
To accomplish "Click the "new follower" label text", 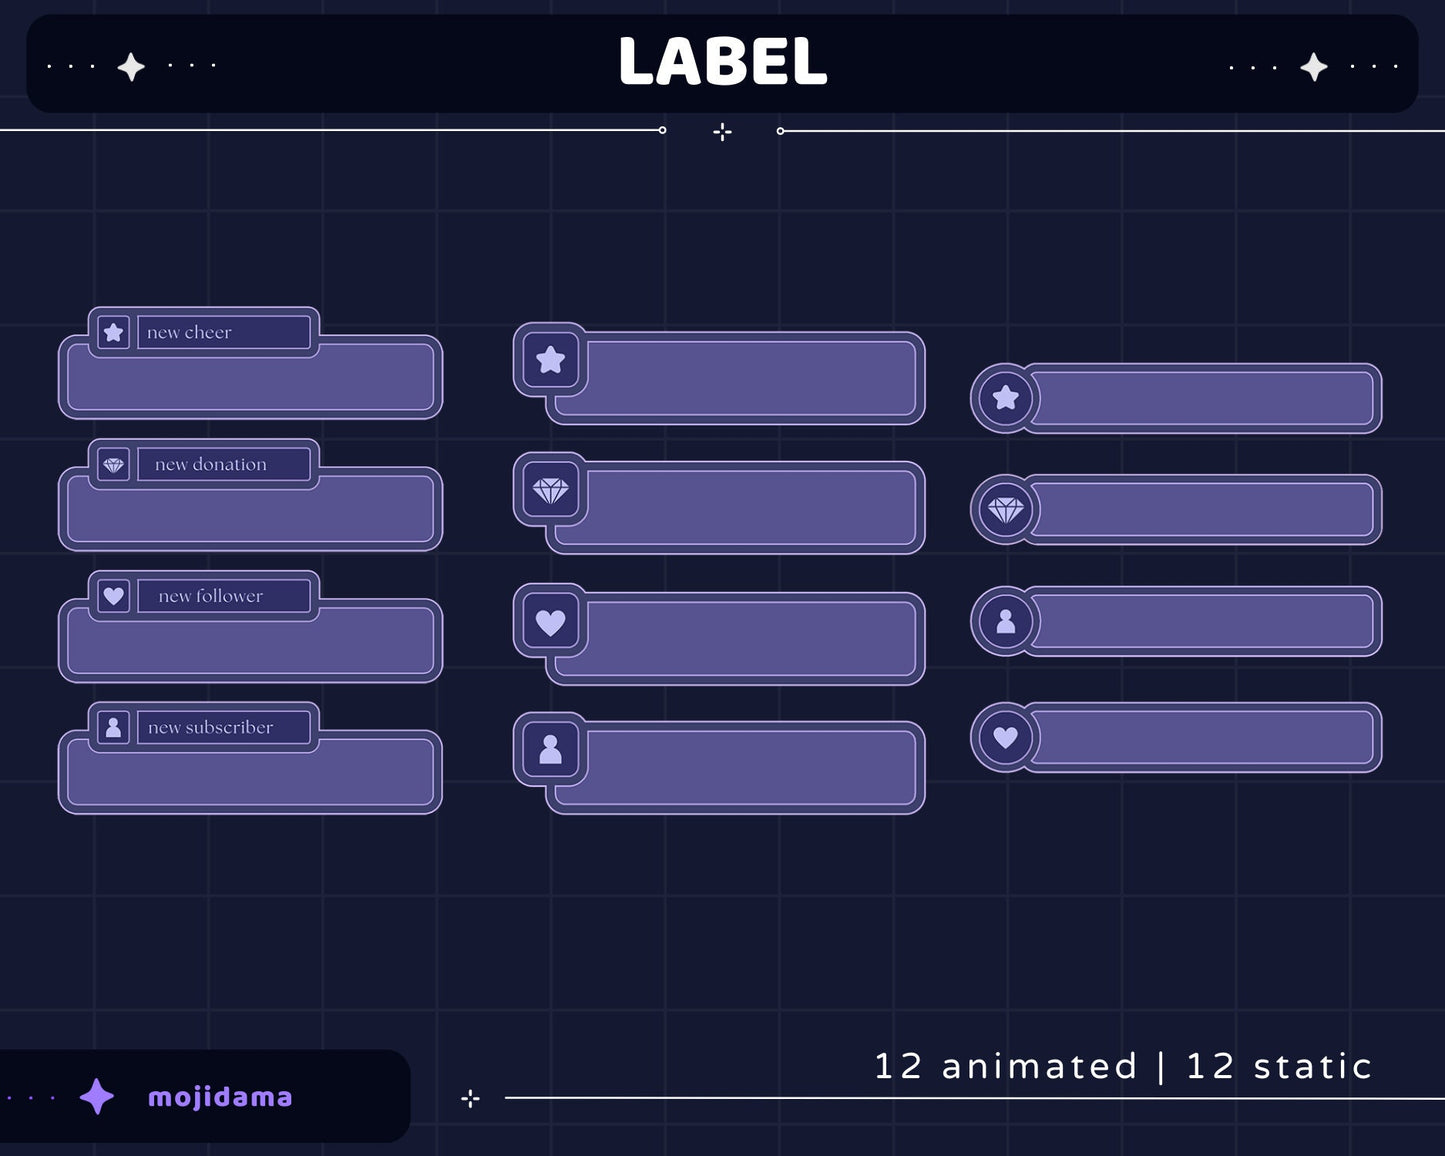I will 210,596.
